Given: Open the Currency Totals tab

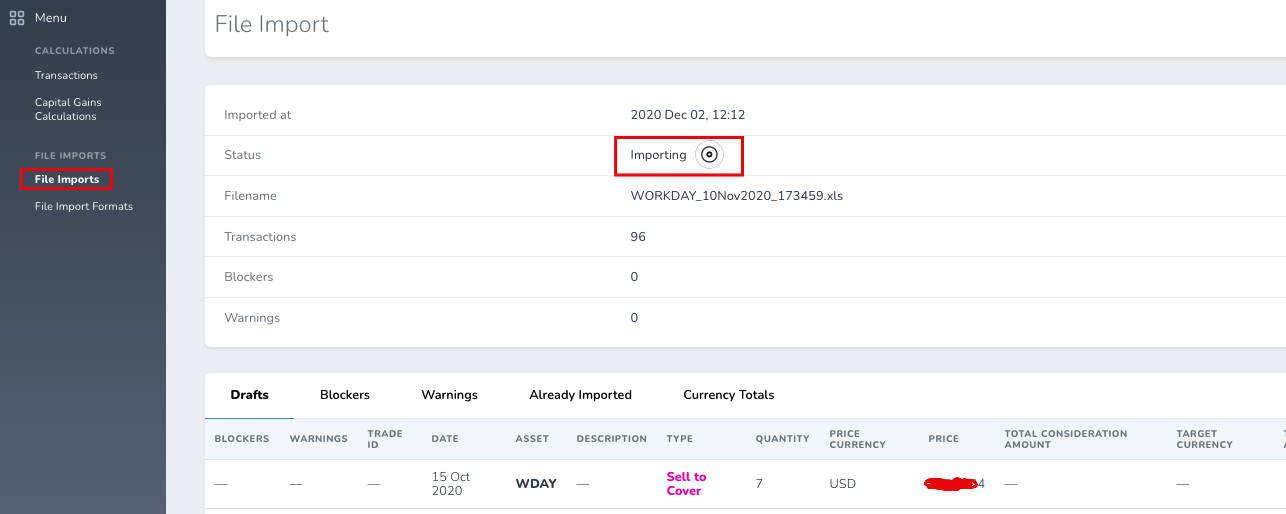Looking at the screenshot, I should [x=729, y=395].
